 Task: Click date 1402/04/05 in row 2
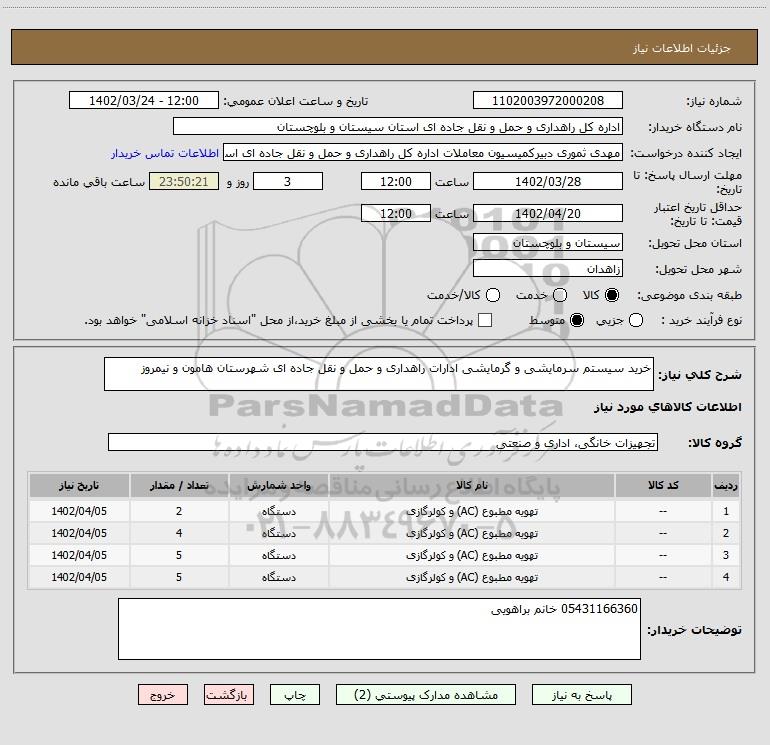(79, 533)
